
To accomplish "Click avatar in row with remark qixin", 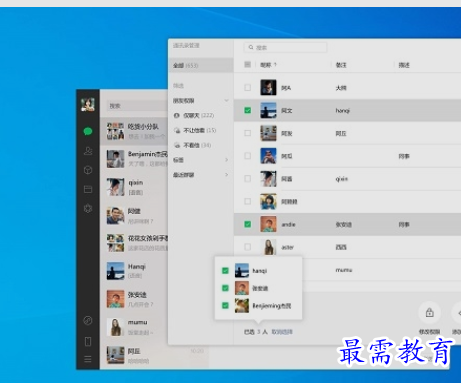I will (268, 179).
